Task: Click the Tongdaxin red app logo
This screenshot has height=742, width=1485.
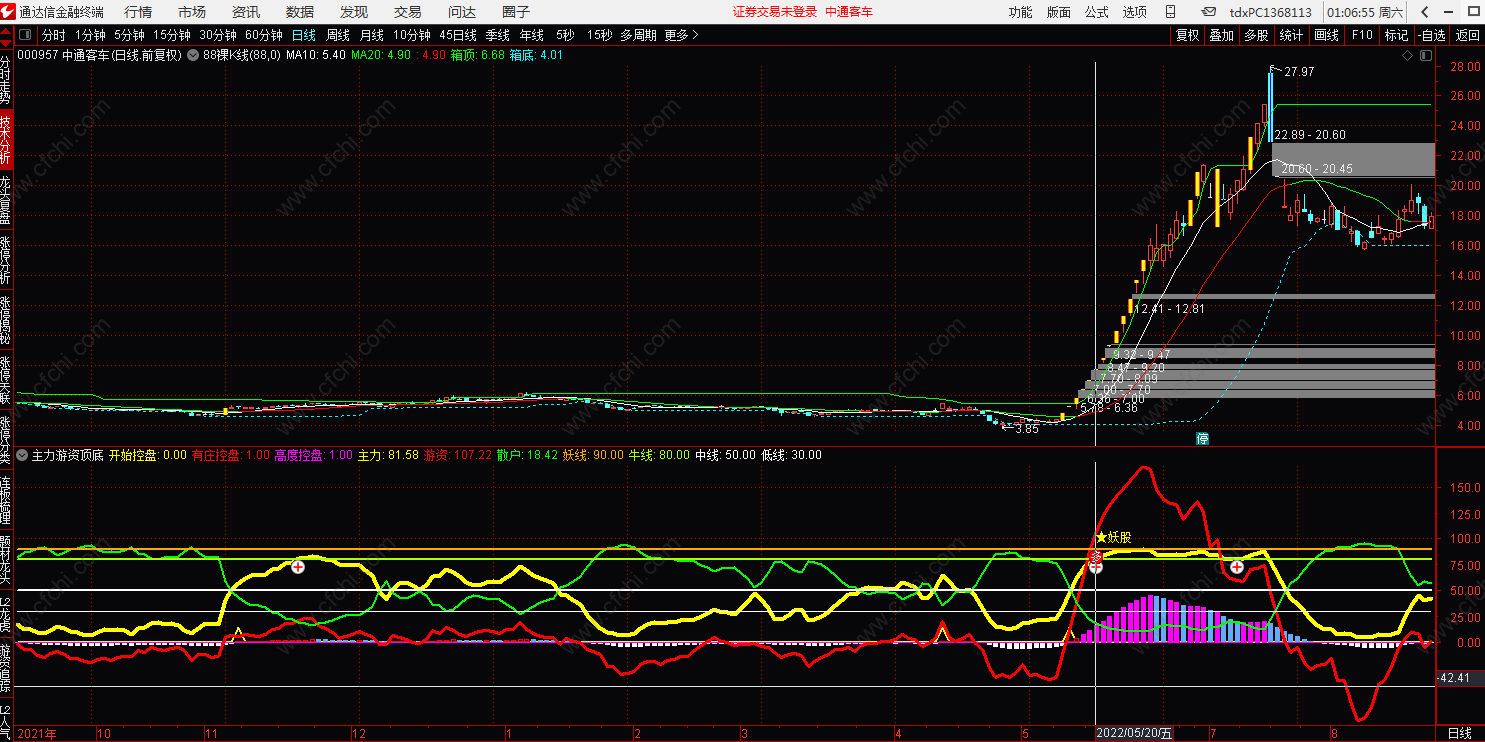Action: point(8,12)
